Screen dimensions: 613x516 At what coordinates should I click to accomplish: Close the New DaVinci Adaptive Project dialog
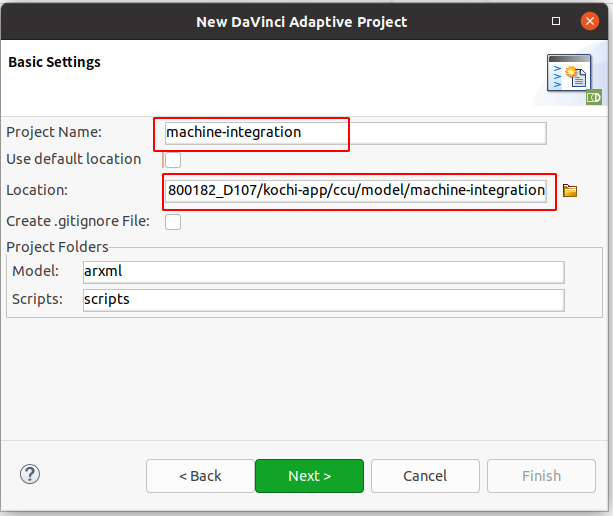click(x=590, y=21)
